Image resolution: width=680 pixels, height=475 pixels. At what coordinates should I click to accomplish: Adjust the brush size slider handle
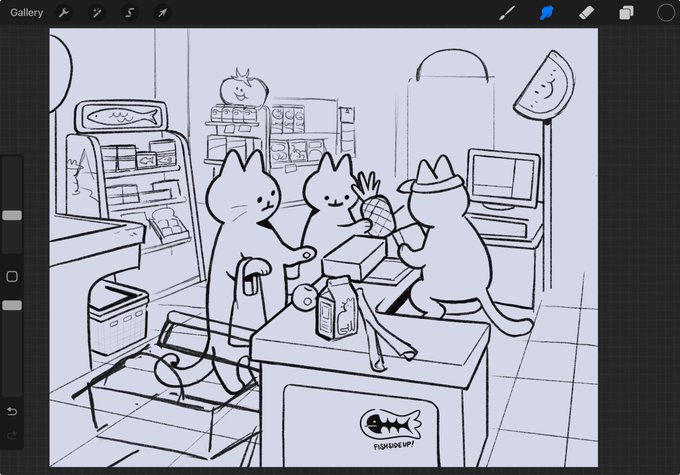(x=12, y=216)
